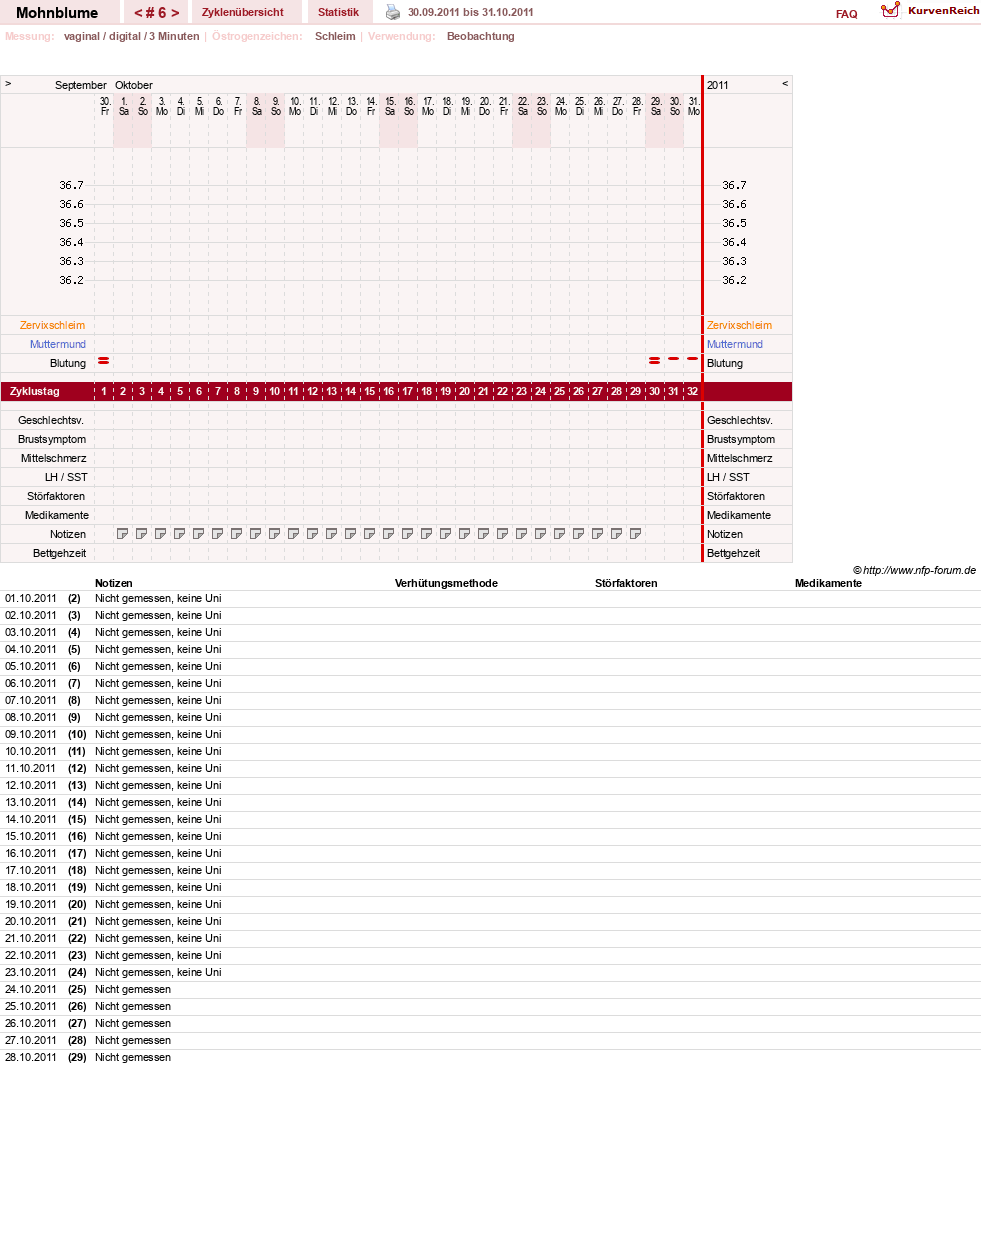Open the note icon for cycle day 14
The width and height of the screenshot is (981, 1242).
tap(351, 534)
